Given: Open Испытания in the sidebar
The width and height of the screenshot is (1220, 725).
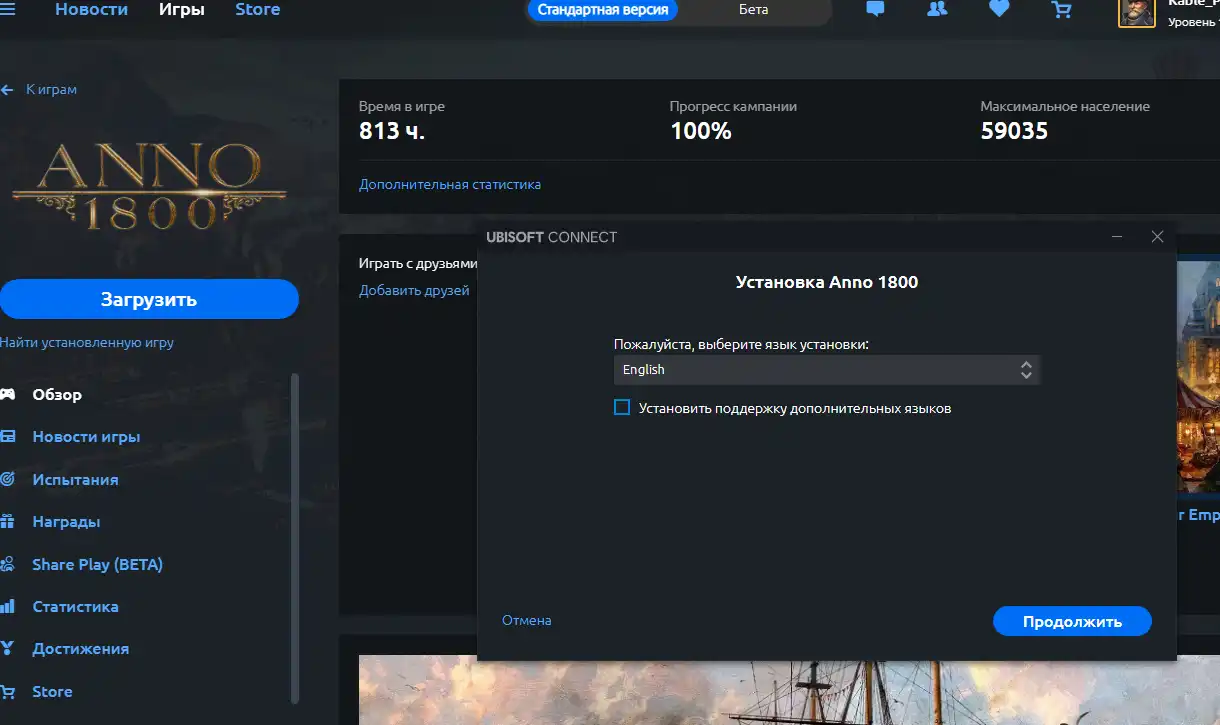Looking at the screenshot, I should [75, 480].
